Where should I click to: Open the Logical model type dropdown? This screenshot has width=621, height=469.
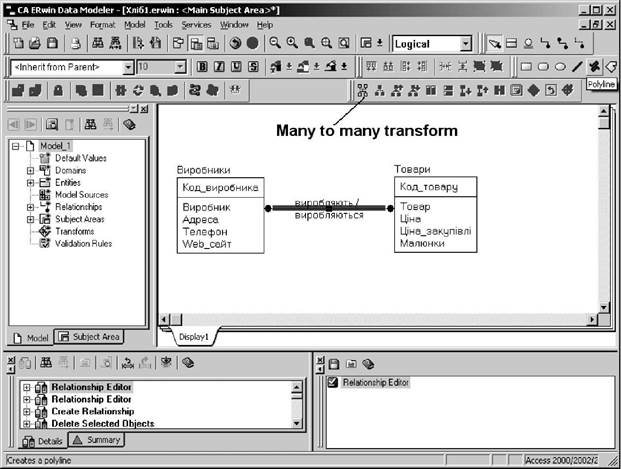(465, 44)
